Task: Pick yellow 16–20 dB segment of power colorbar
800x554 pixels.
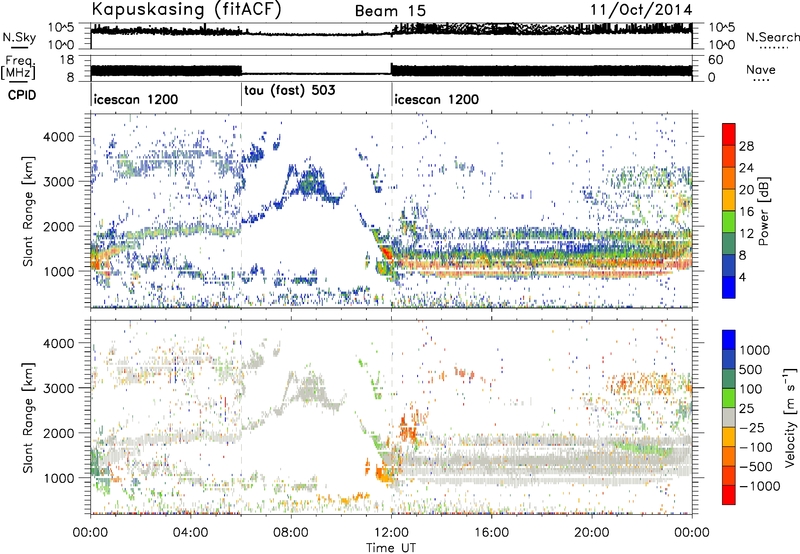Action: 729,200
